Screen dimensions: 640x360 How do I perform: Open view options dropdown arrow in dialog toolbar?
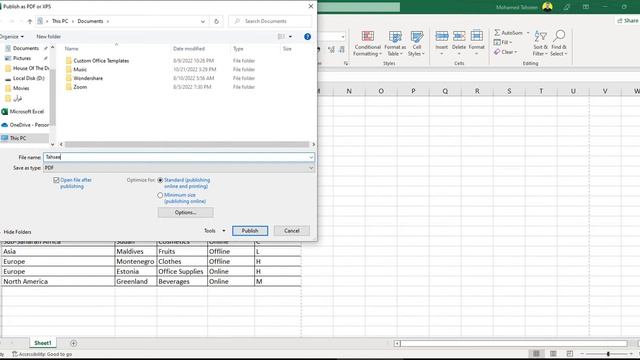pos(290,37)
